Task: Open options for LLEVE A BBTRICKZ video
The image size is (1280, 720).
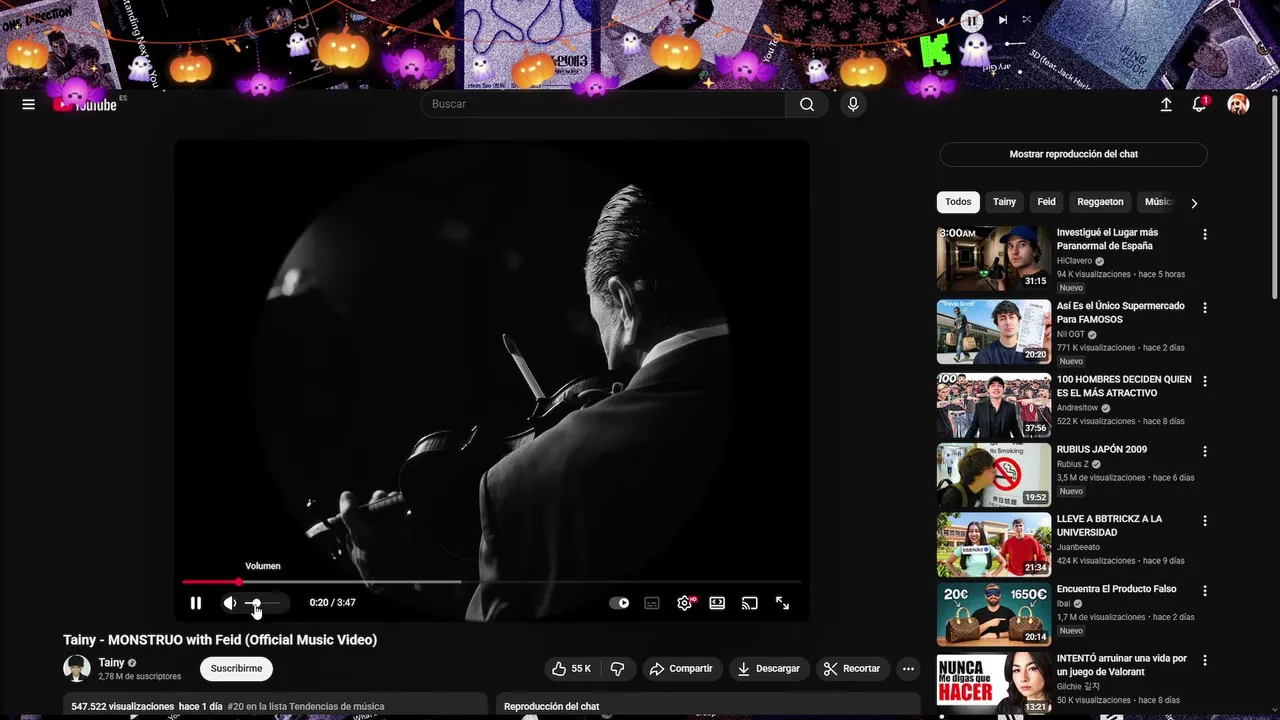Action: 1205,520
